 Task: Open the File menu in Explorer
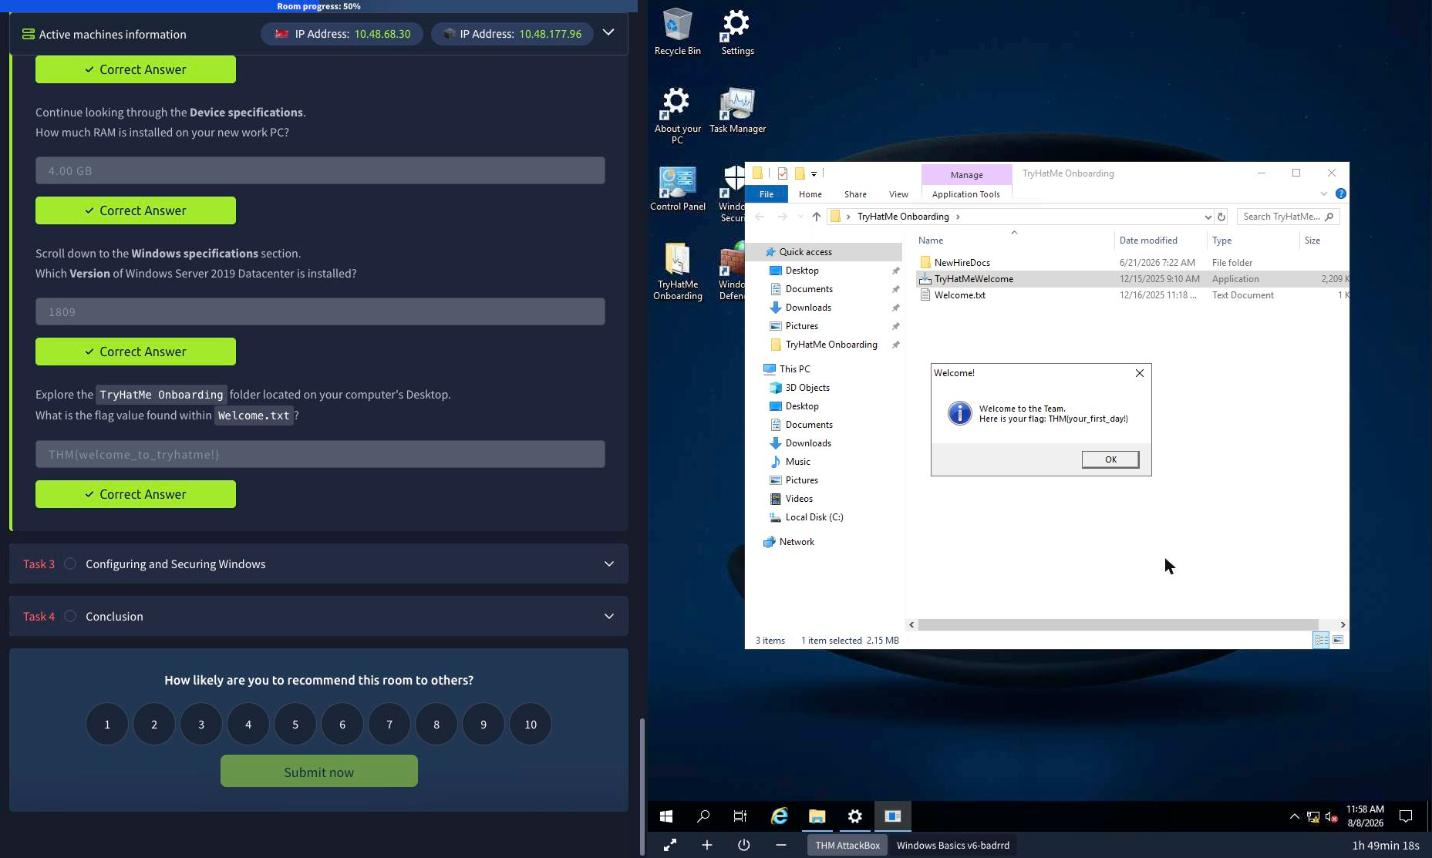coord(766,194)
